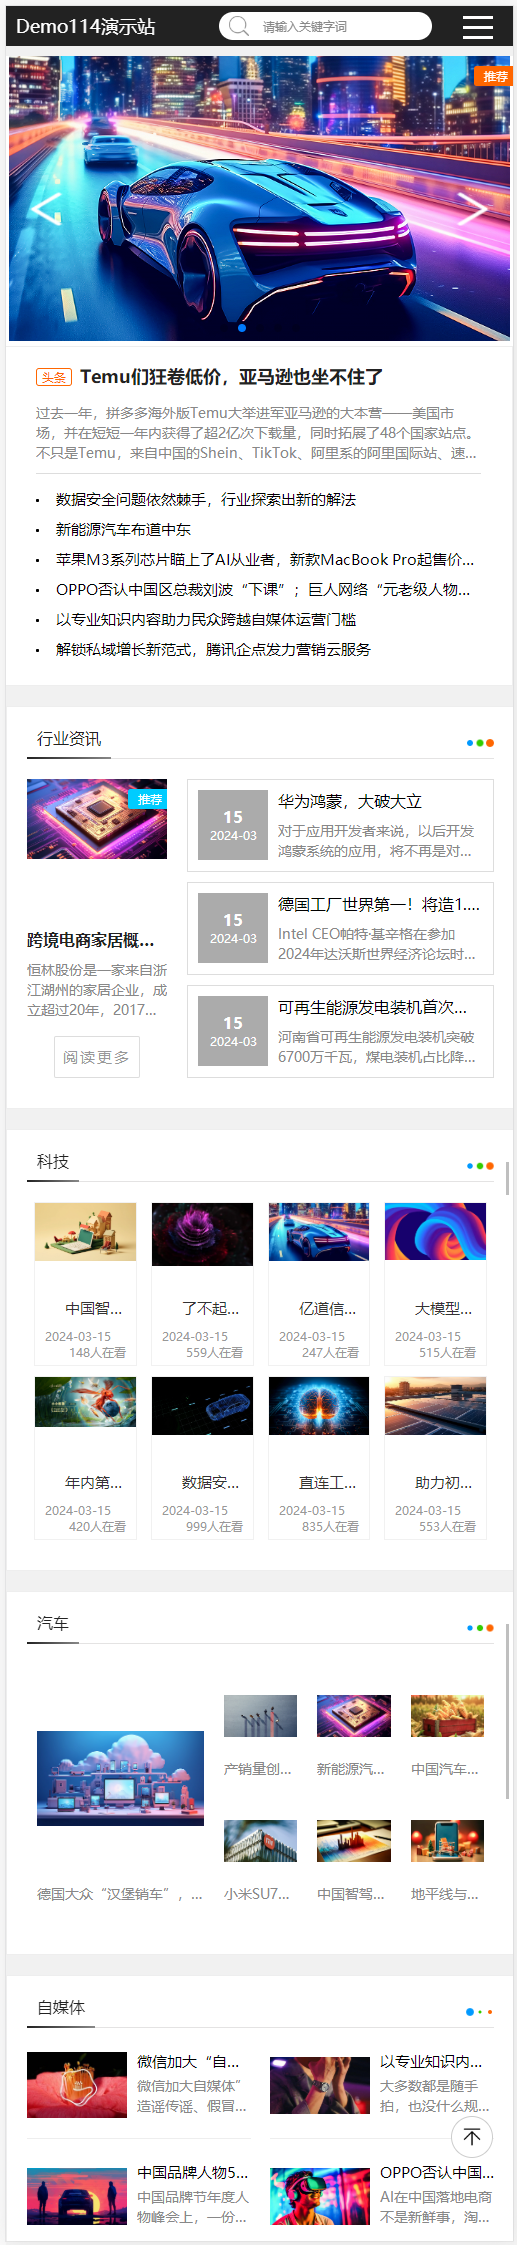Click the dots icon beside 科技

coord(480,1166)
